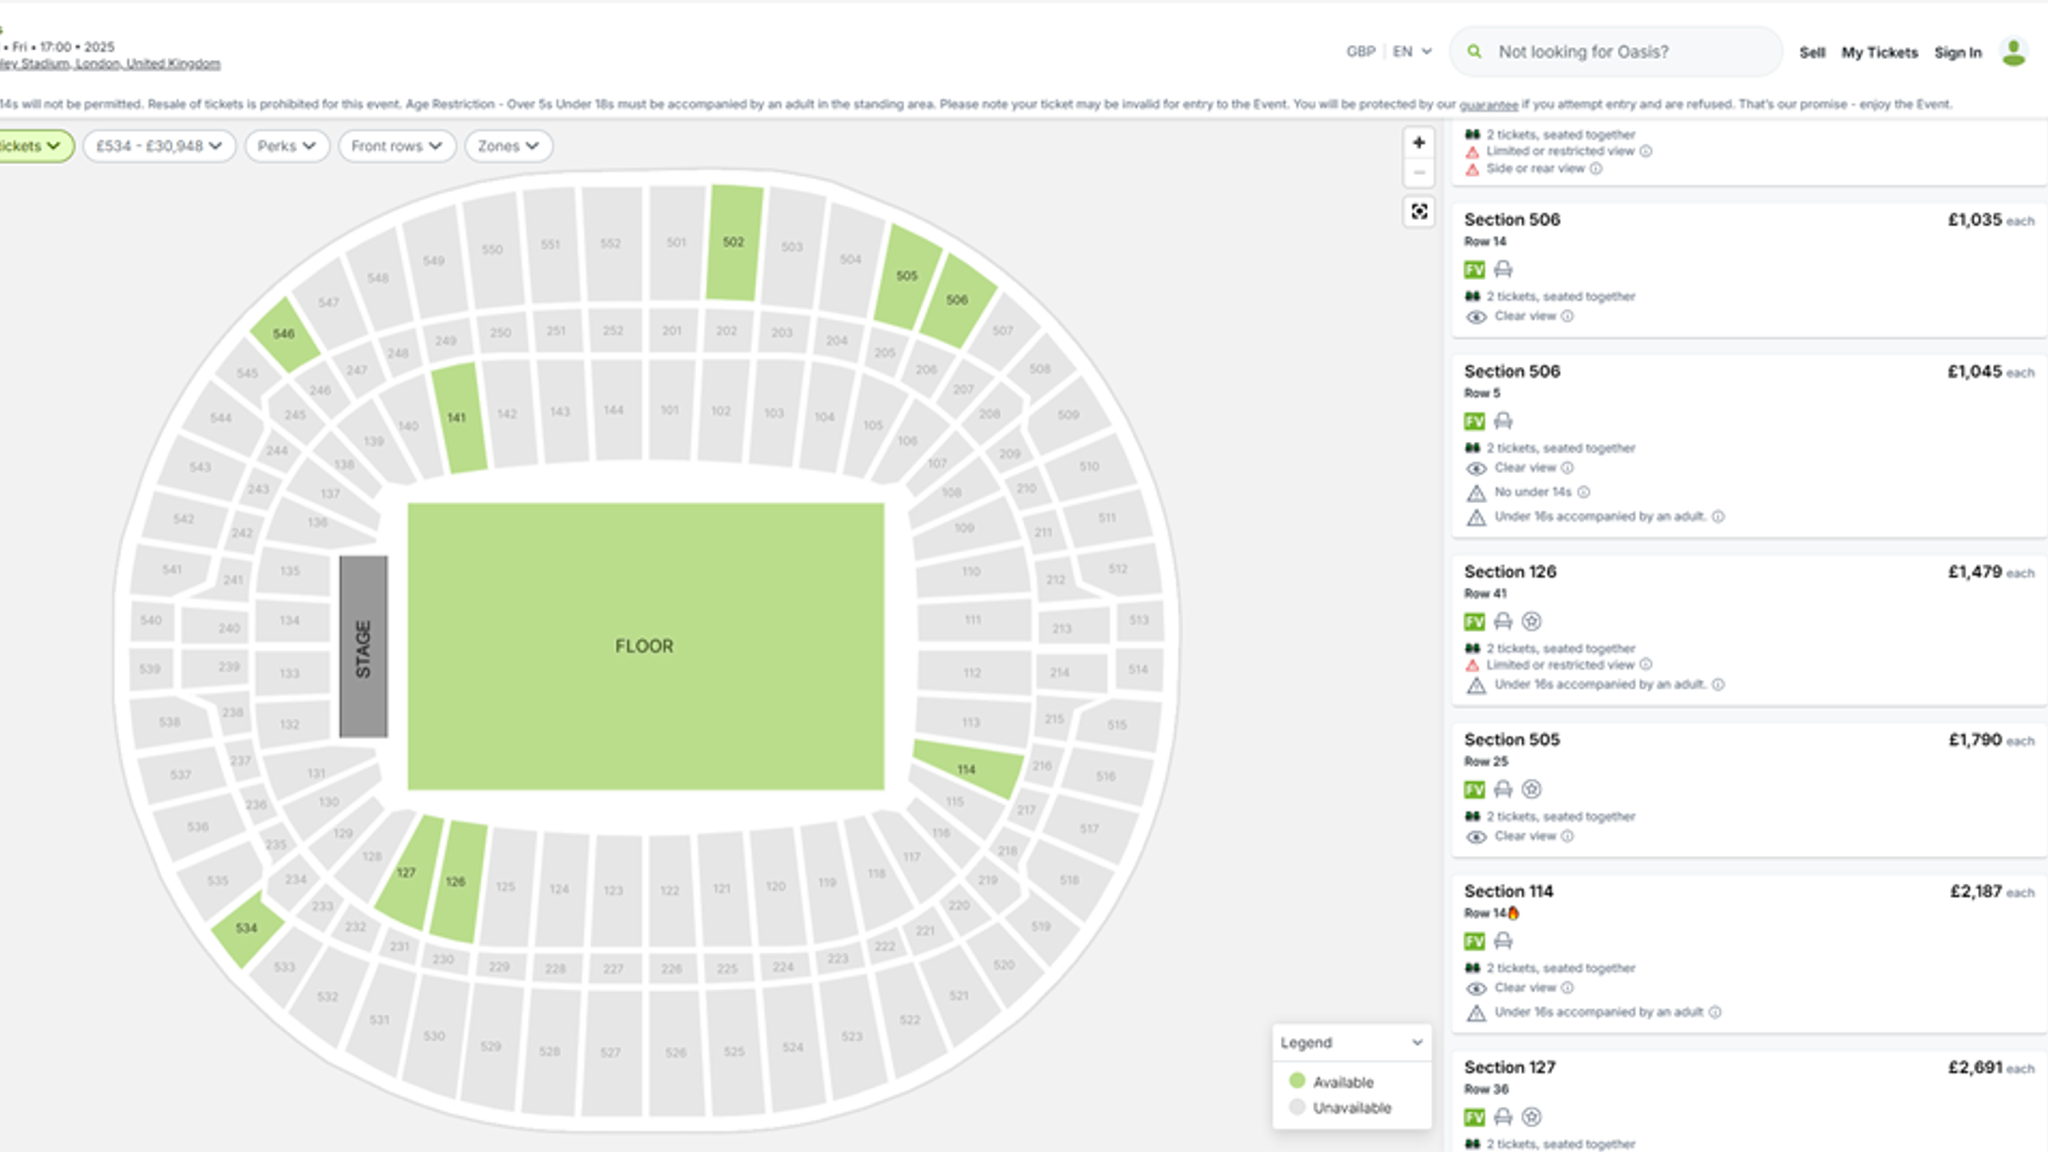
Task: Expand the Perks filter dropdown
Action: 287,146
